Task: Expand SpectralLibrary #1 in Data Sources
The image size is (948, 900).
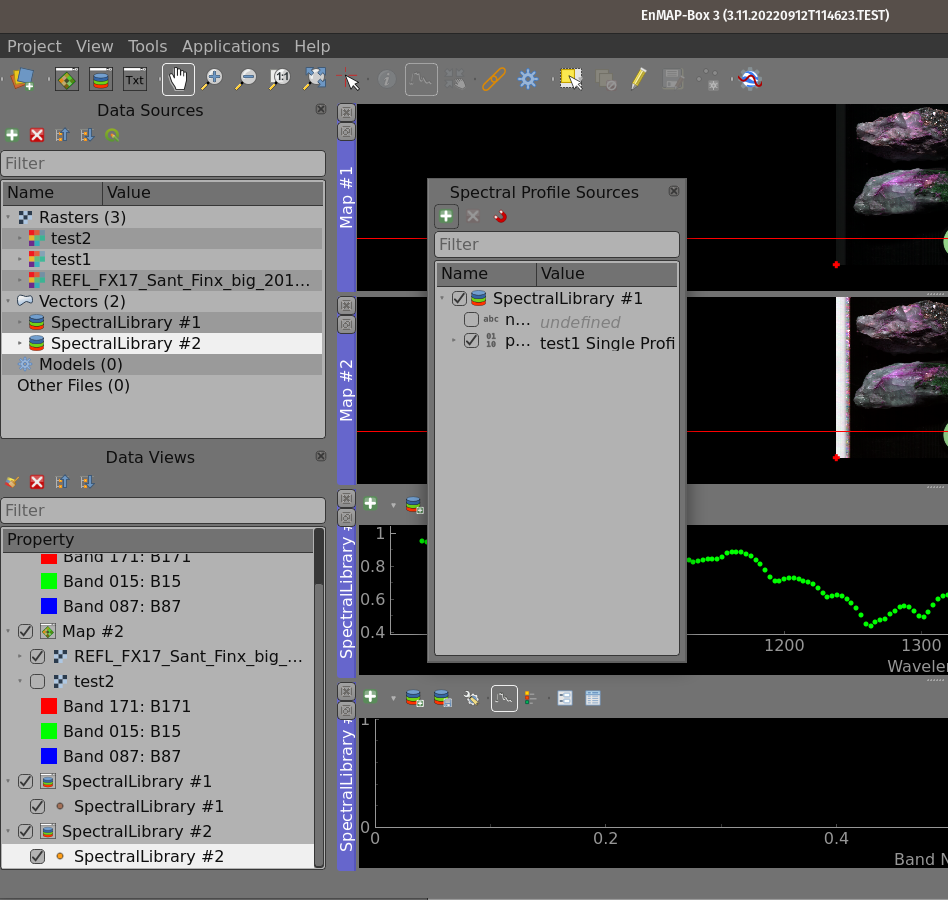Action: pos(20,322)
